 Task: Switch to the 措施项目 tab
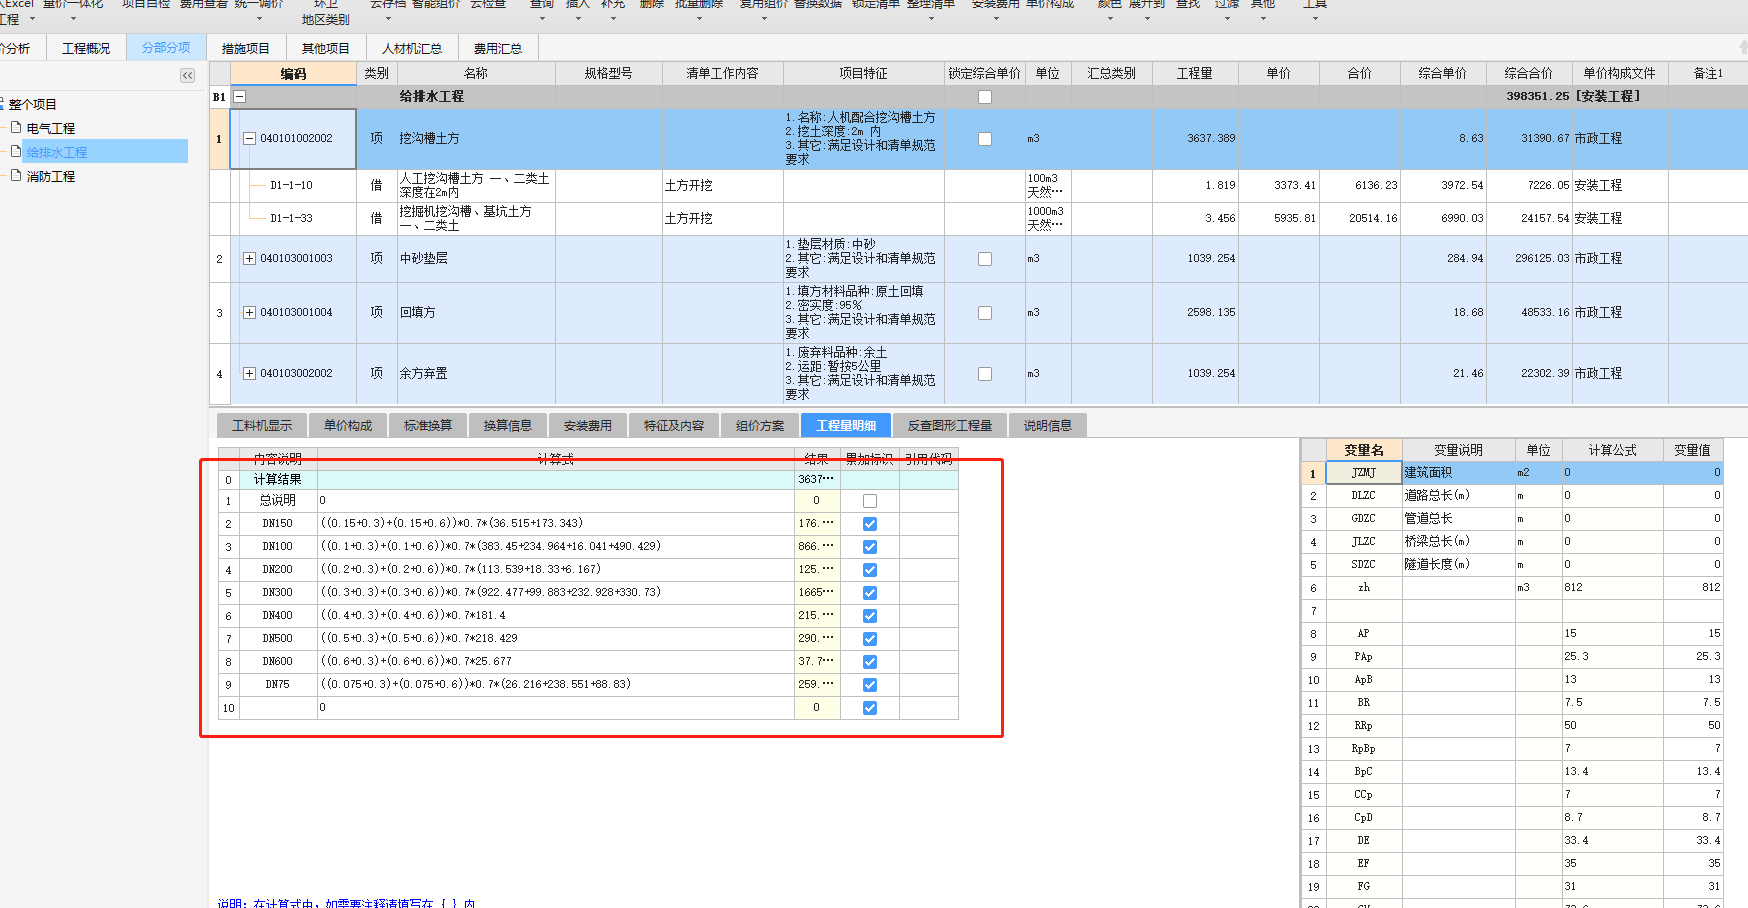(246, 48)
